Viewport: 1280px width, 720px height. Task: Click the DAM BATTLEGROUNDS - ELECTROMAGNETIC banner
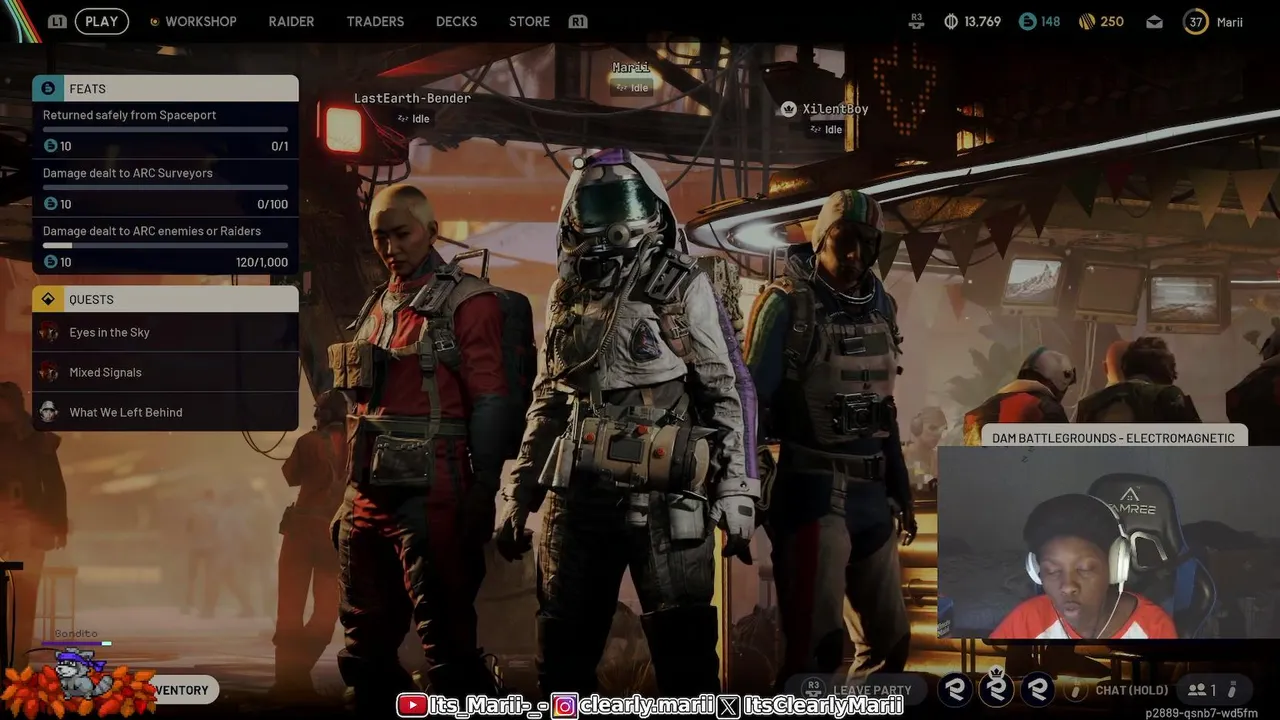pos(1113,438)
